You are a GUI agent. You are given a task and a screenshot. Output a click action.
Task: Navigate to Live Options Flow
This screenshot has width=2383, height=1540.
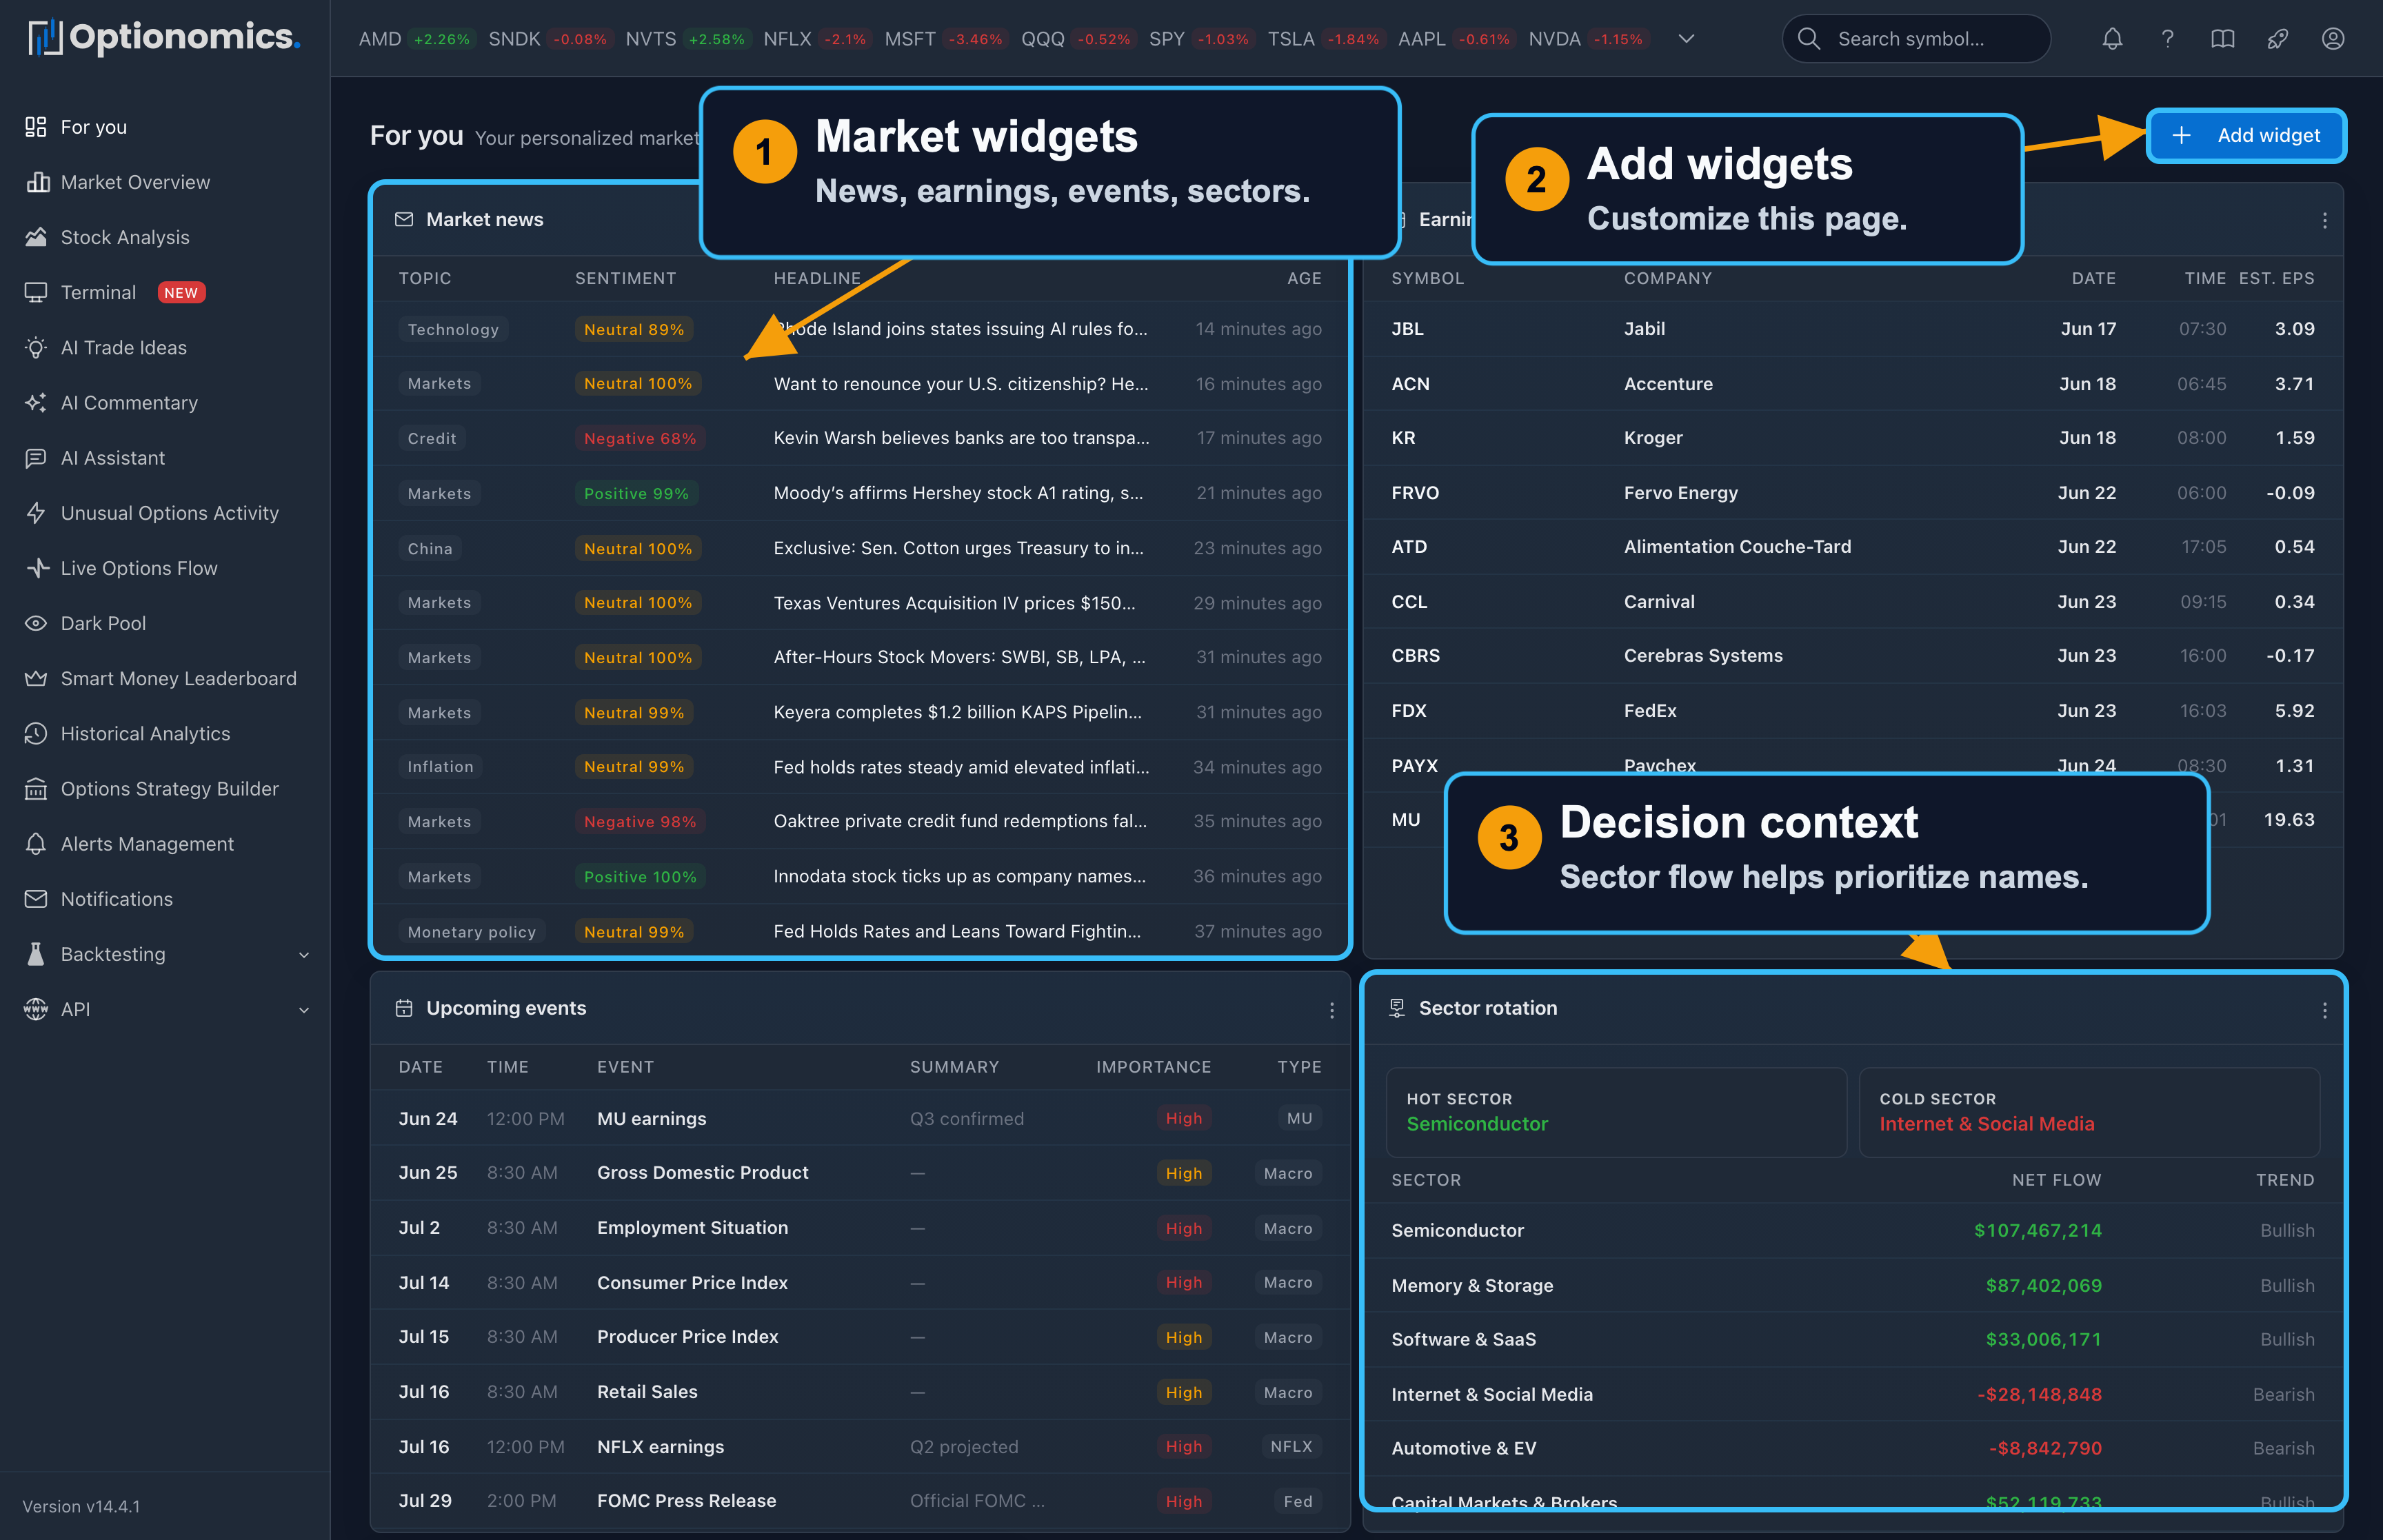[139, 568]
